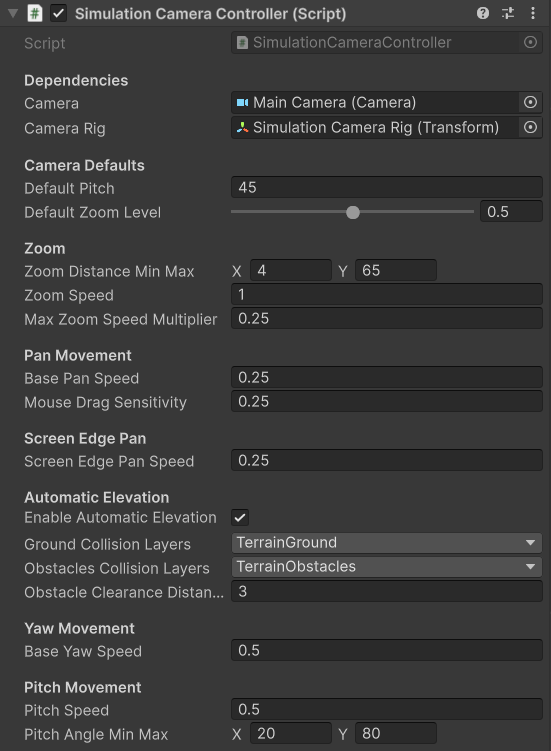
Task: Open component three-dot context menu
Action: pyautogui.click(x=533, y=13)
